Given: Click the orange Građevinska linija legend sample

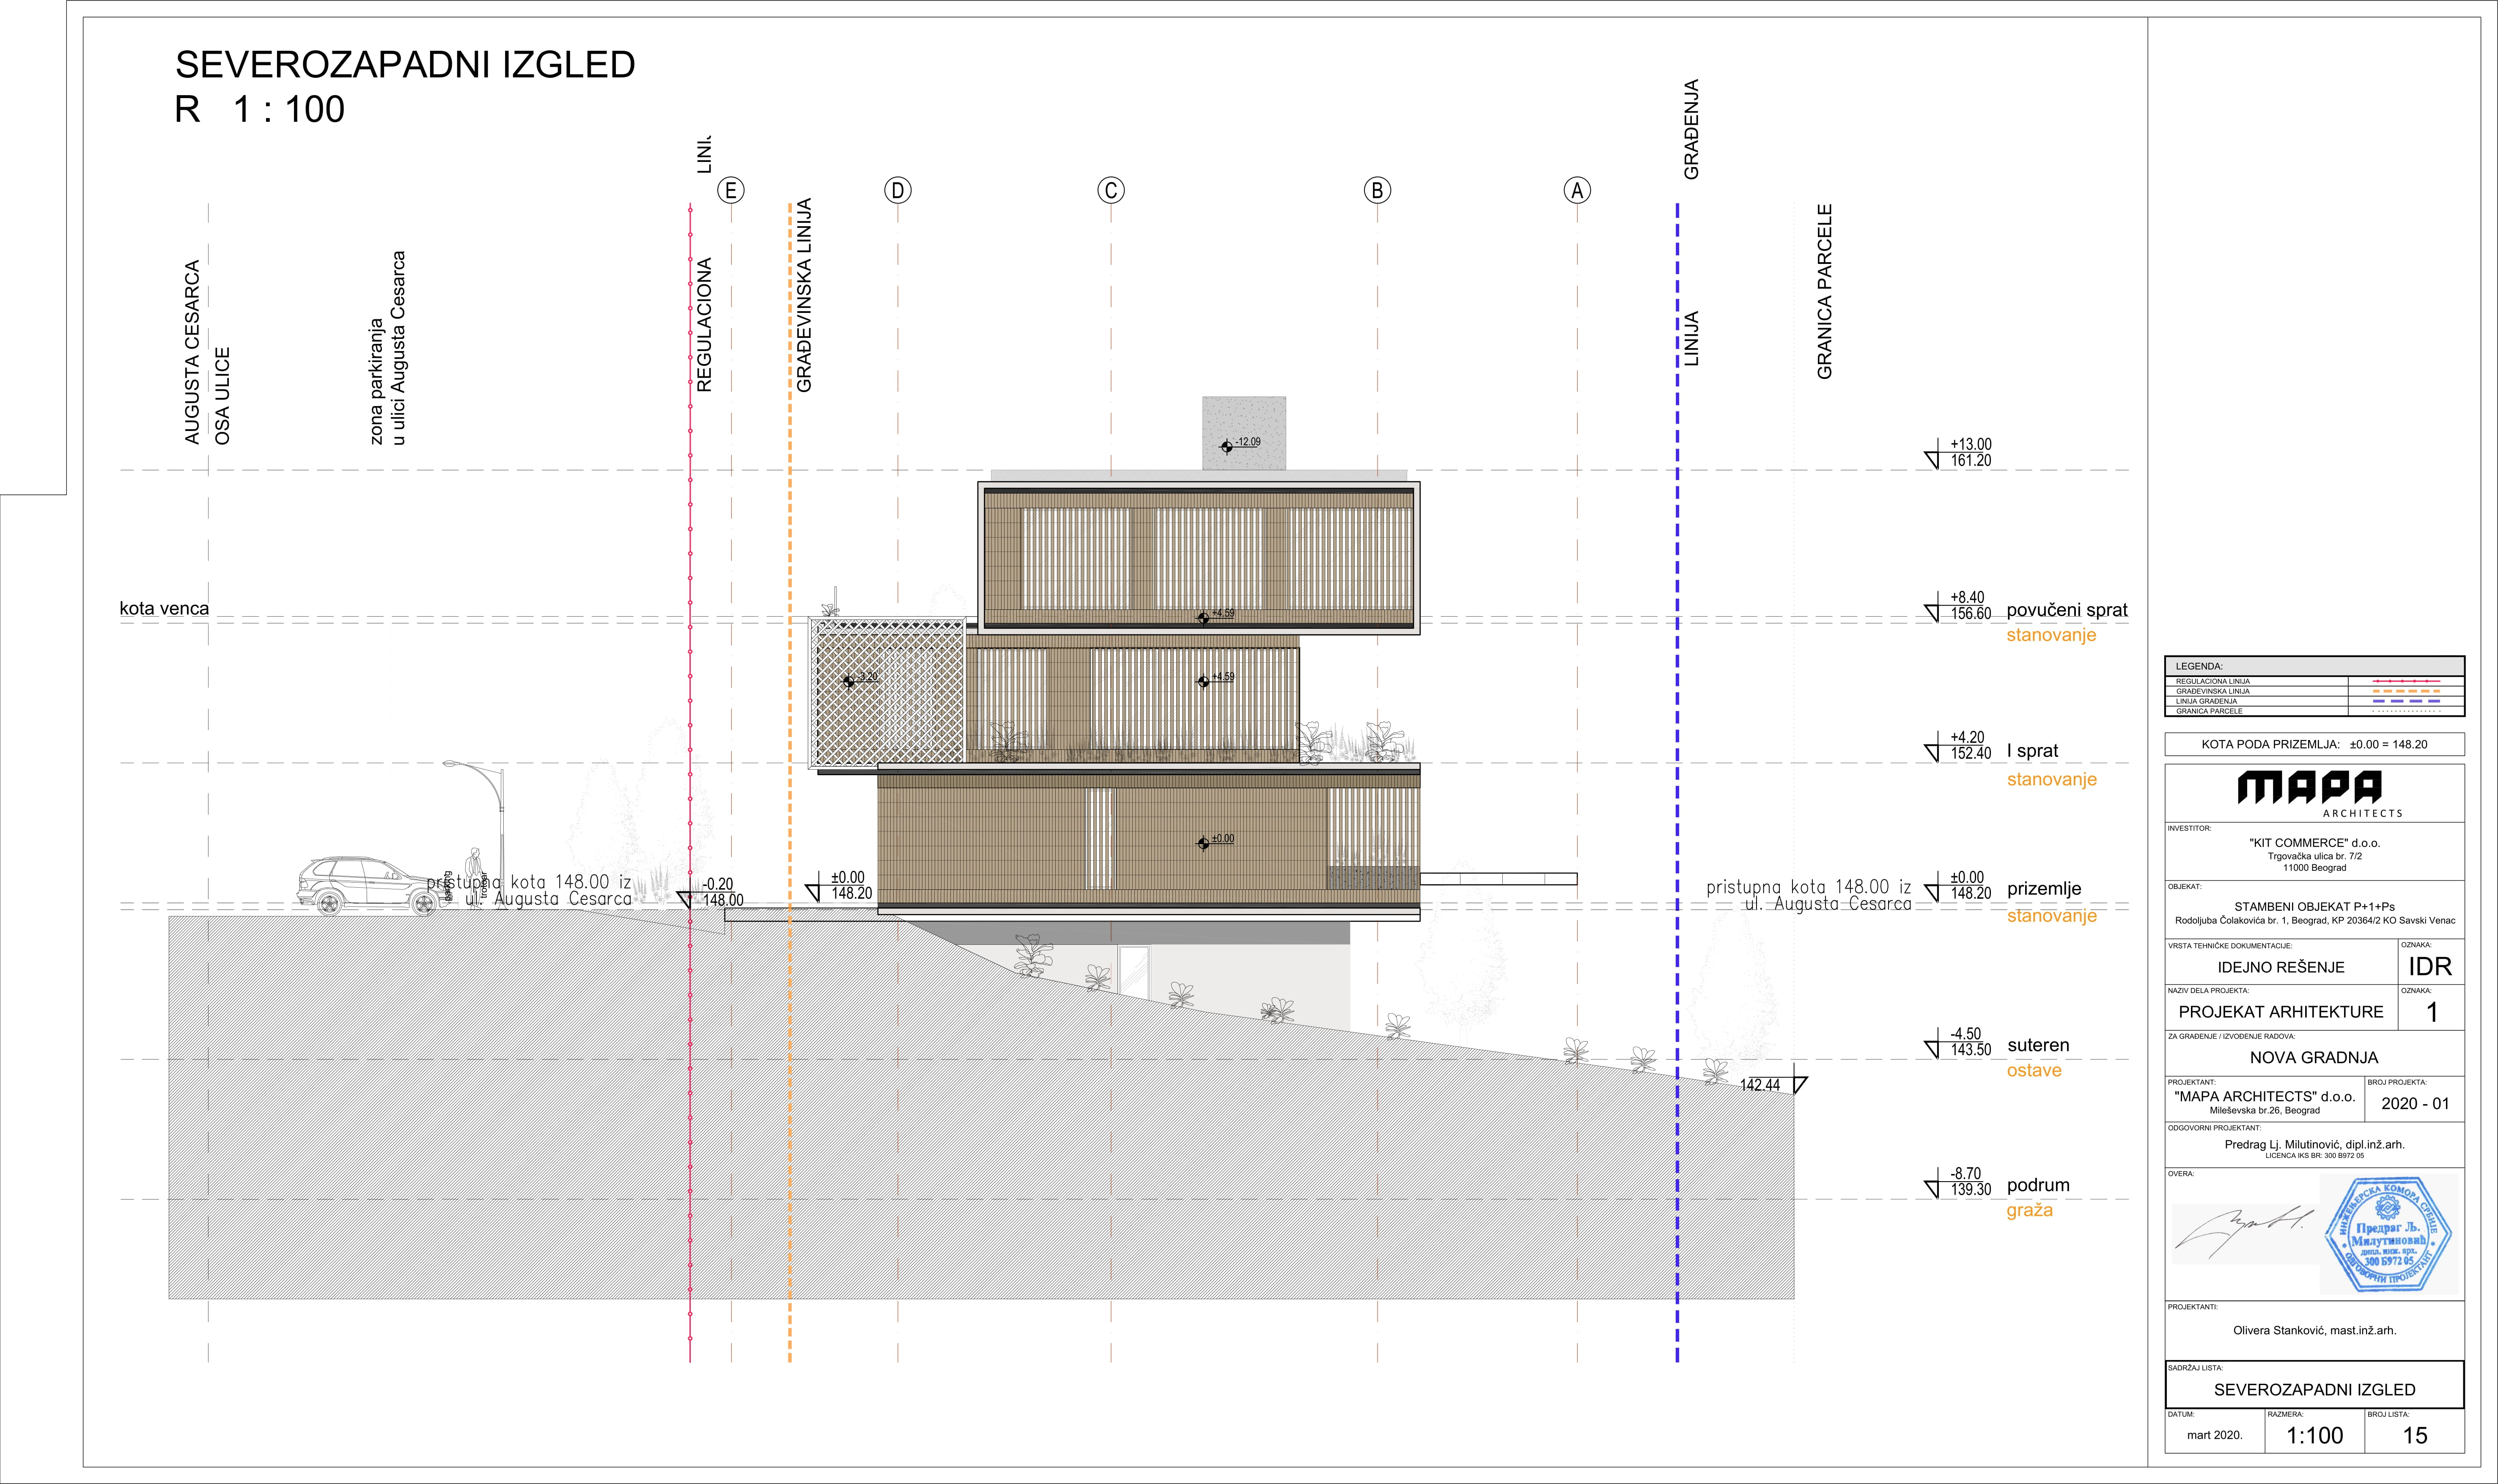Looking at the screenshot, I should coord(2406,691).
